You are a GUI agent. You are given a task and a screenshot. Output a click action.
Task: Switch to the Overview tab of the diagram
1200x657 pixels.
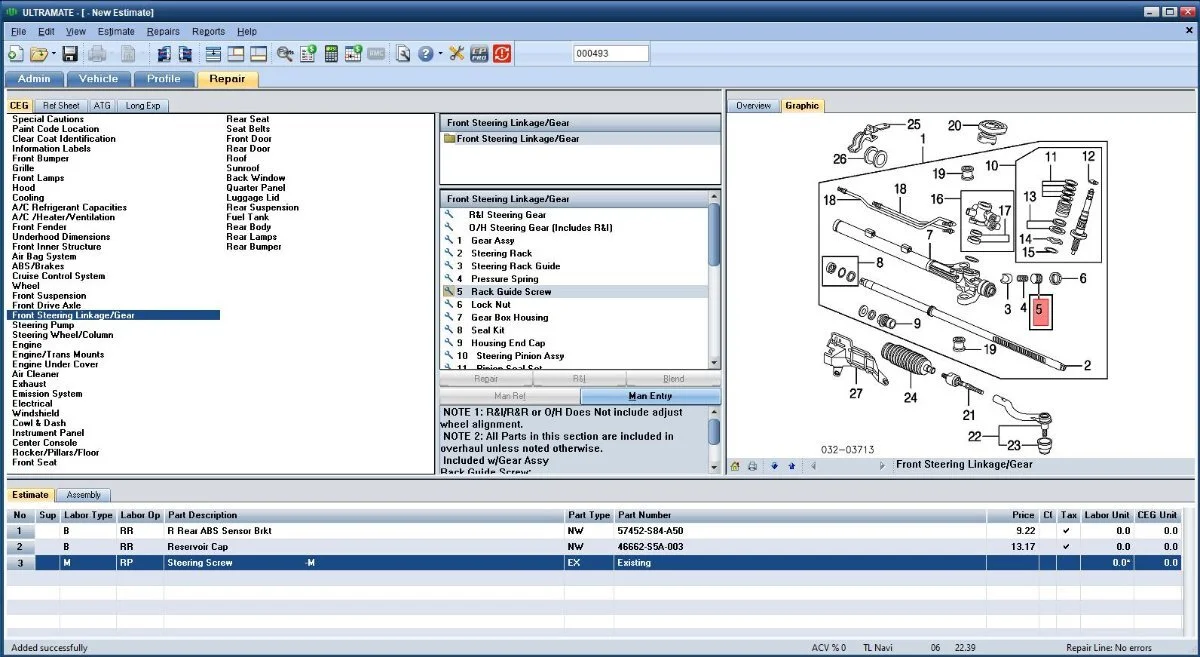point(753,106)
